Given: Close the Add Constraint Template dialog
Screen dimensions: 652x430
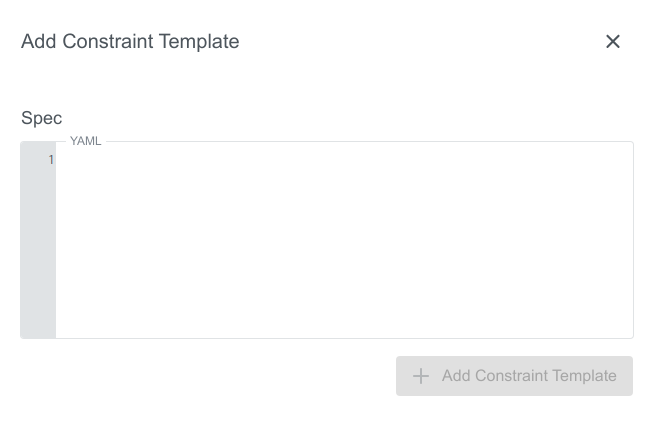Looking at the screenshot, I should click(x=613, y=41).
